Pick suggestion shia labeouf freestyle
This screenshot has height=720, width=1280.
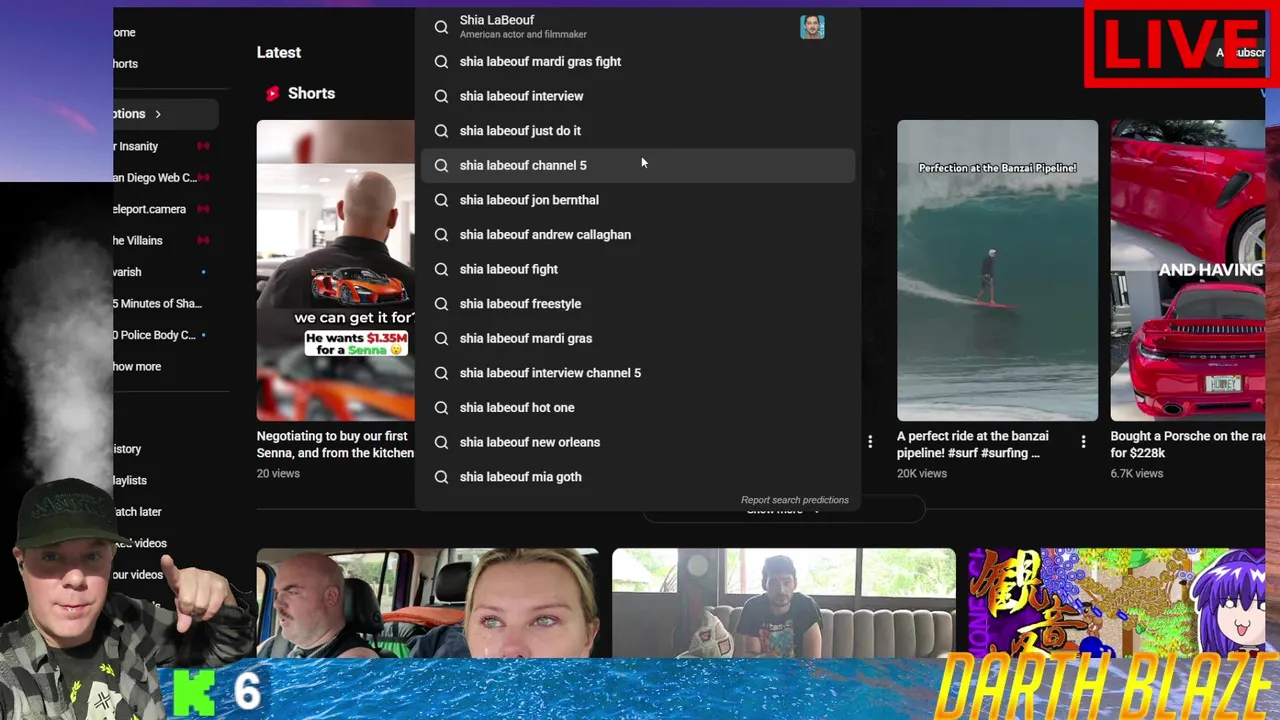point(638,304)
